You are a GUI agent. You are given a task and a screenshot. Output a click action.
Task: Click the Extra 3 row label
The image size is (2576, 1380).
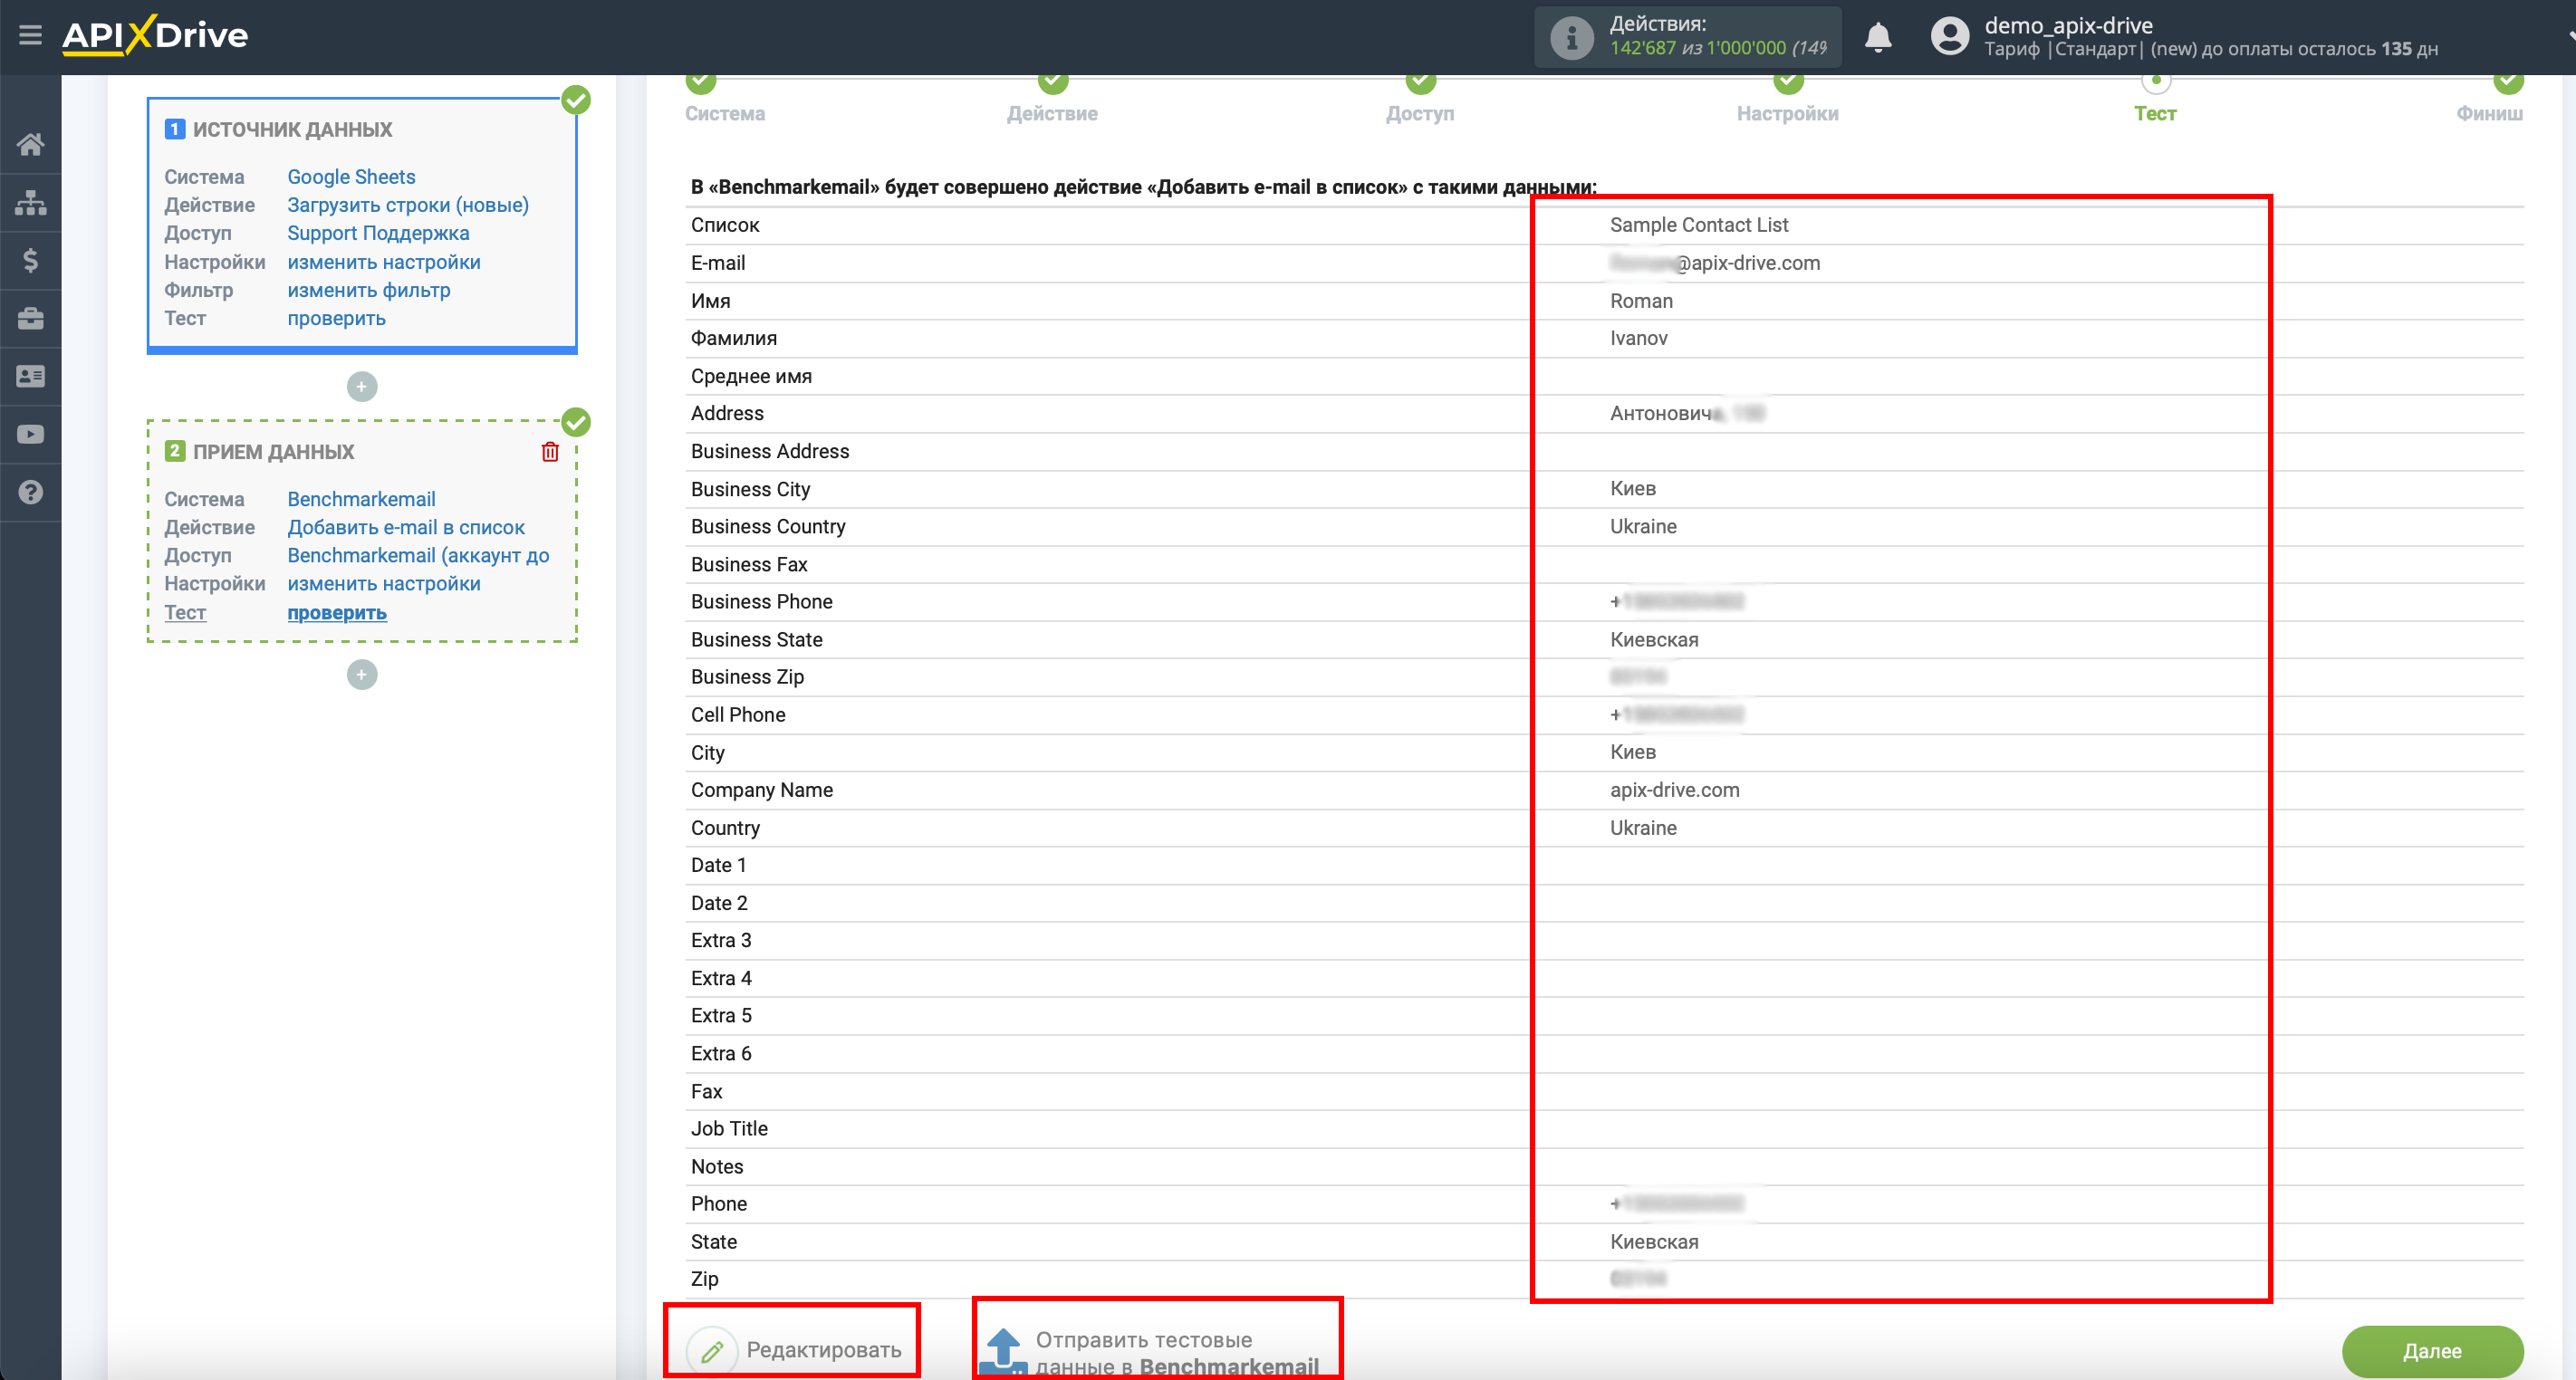[x=721, y=940]
